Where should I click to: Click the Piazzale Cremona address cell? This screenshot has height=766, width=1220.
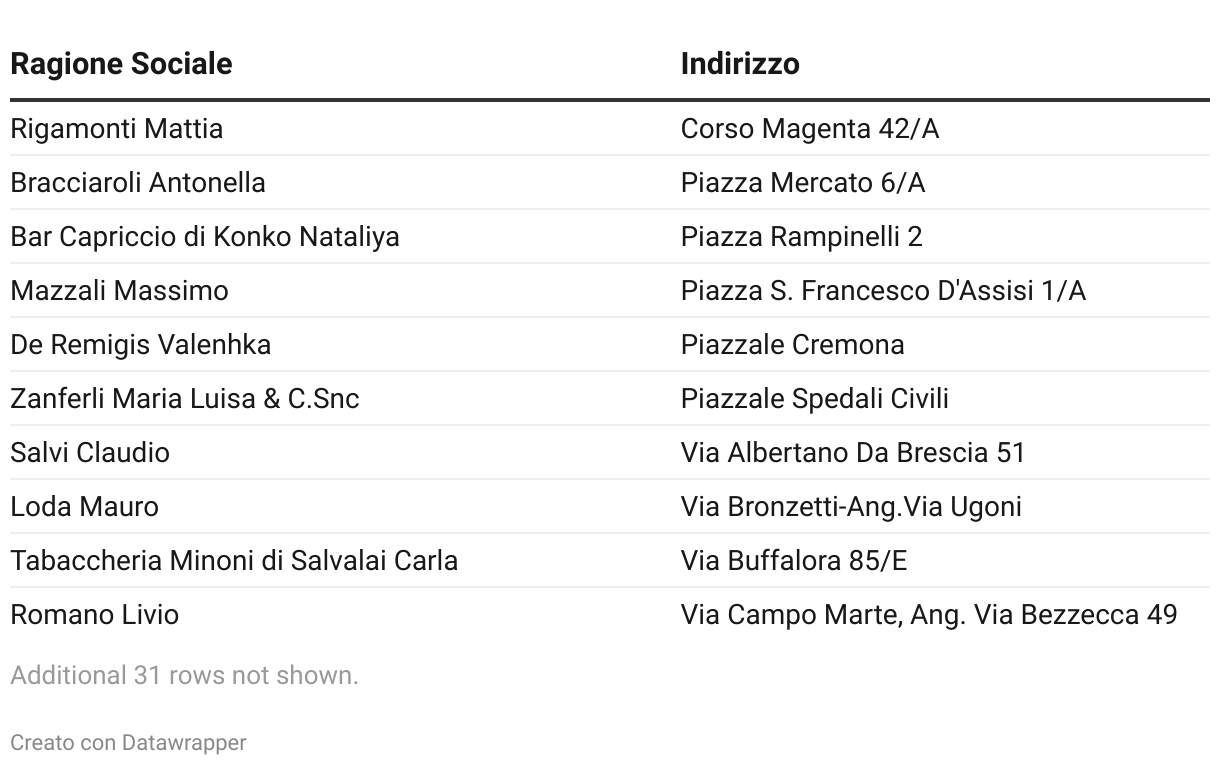(x=793, y=345)
